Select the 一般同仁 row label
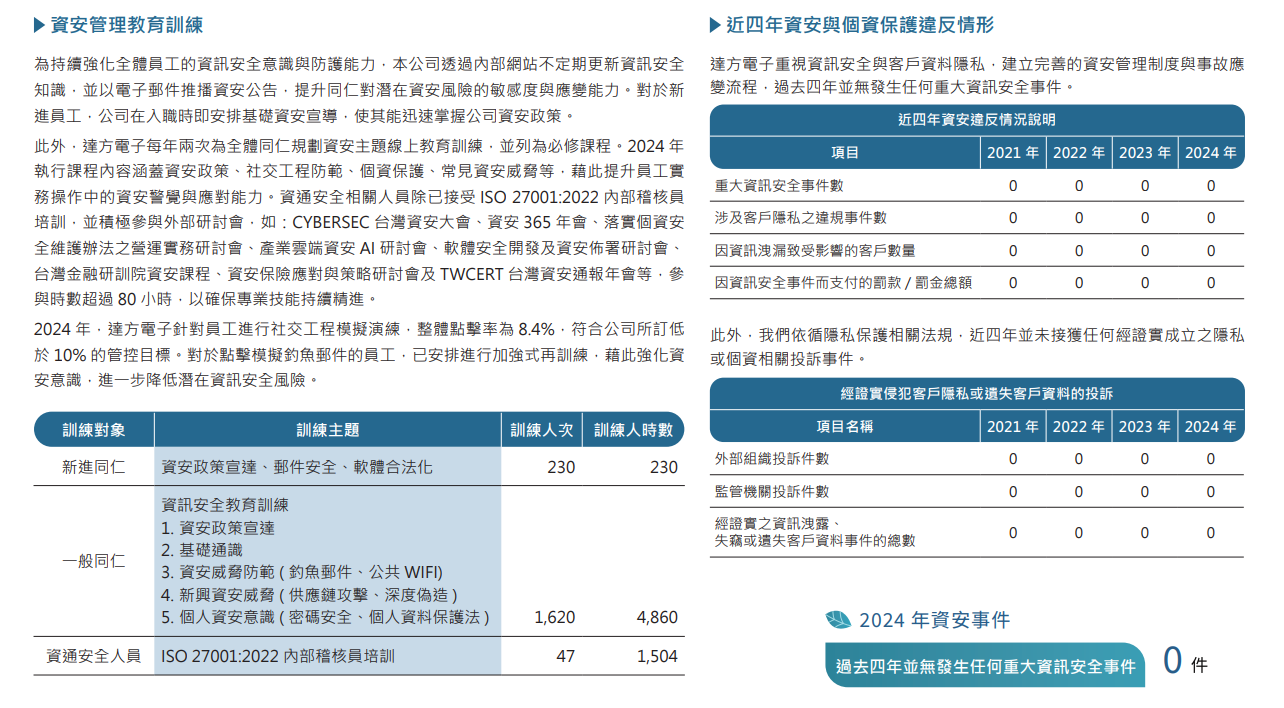This screenshot has height=708, width=1284. (x=94, y=561)
